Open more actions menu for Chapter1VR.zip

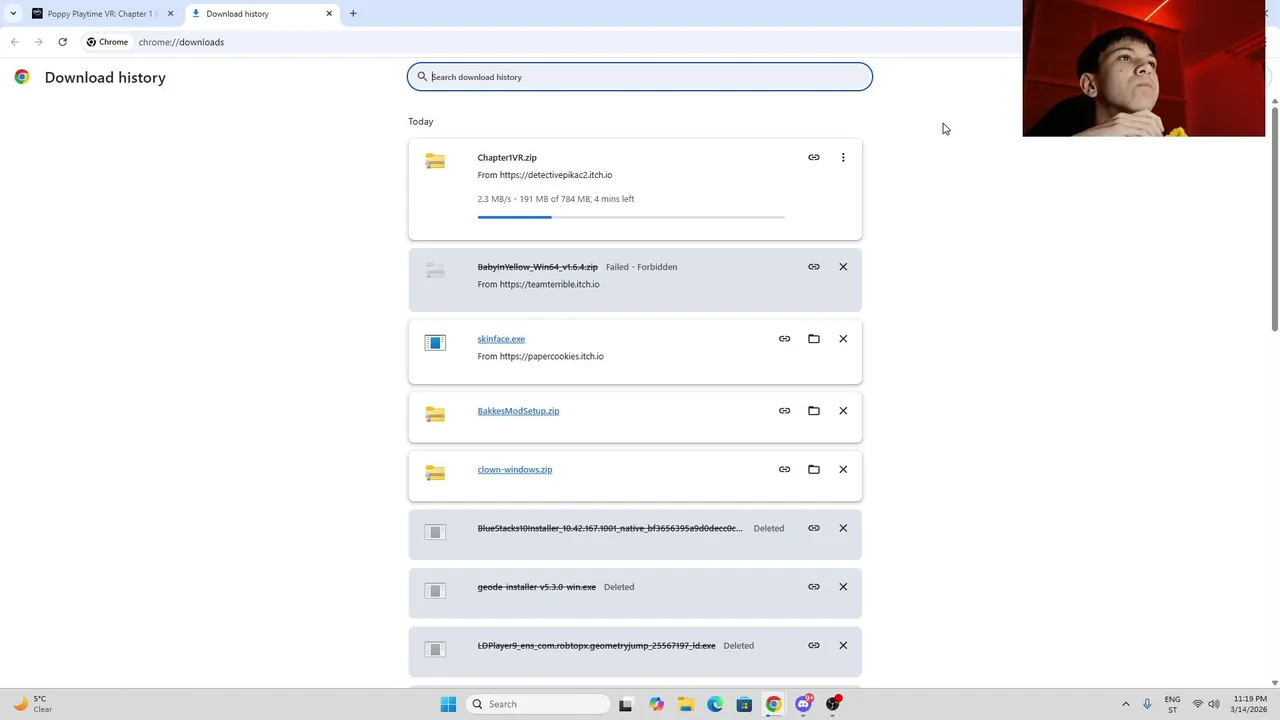coord(843,157)
